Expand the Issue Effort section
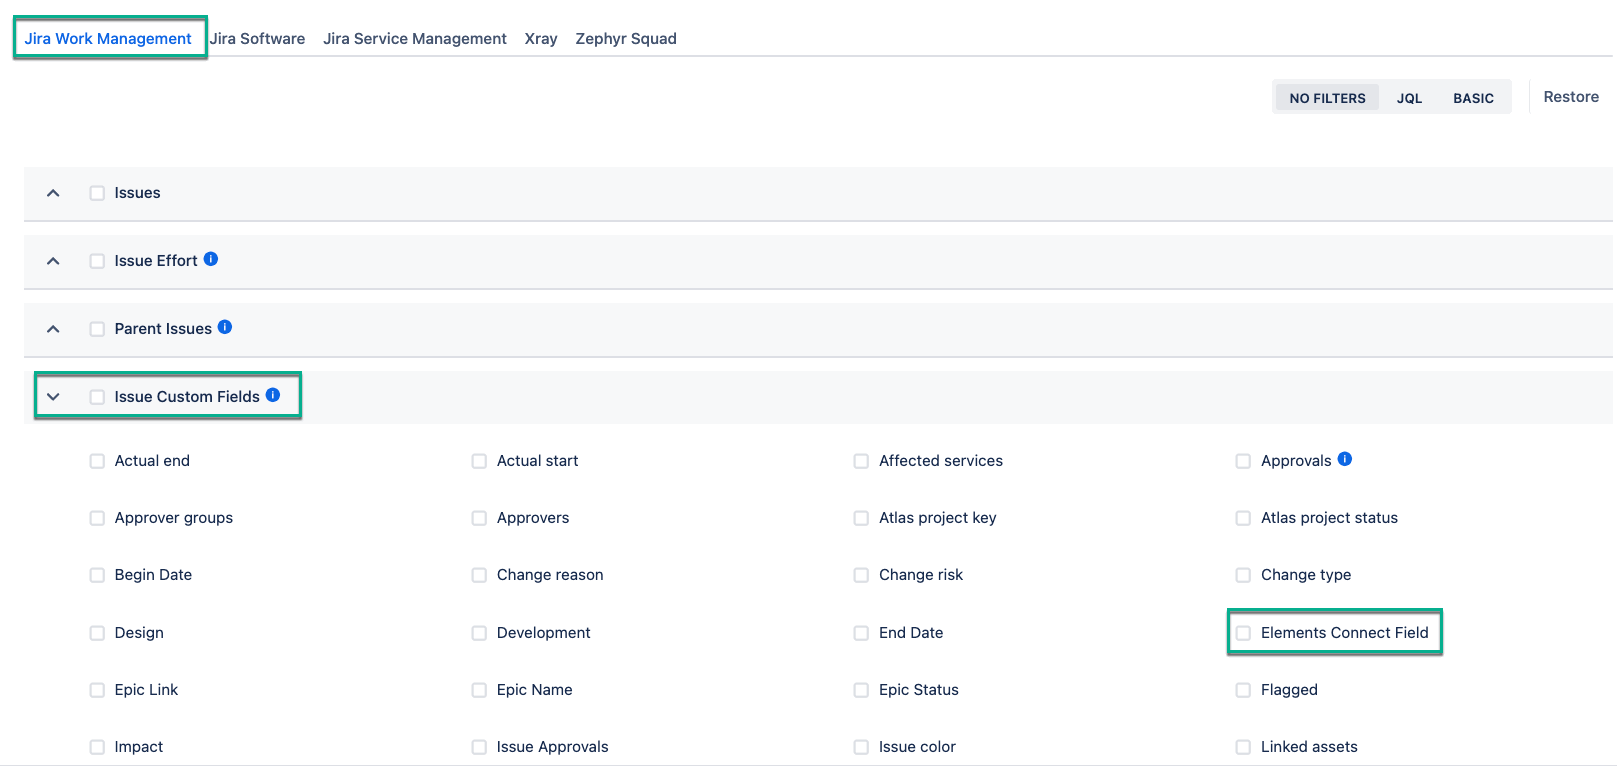This screenshot has width=1617, height=766. [x=54, y=261]
